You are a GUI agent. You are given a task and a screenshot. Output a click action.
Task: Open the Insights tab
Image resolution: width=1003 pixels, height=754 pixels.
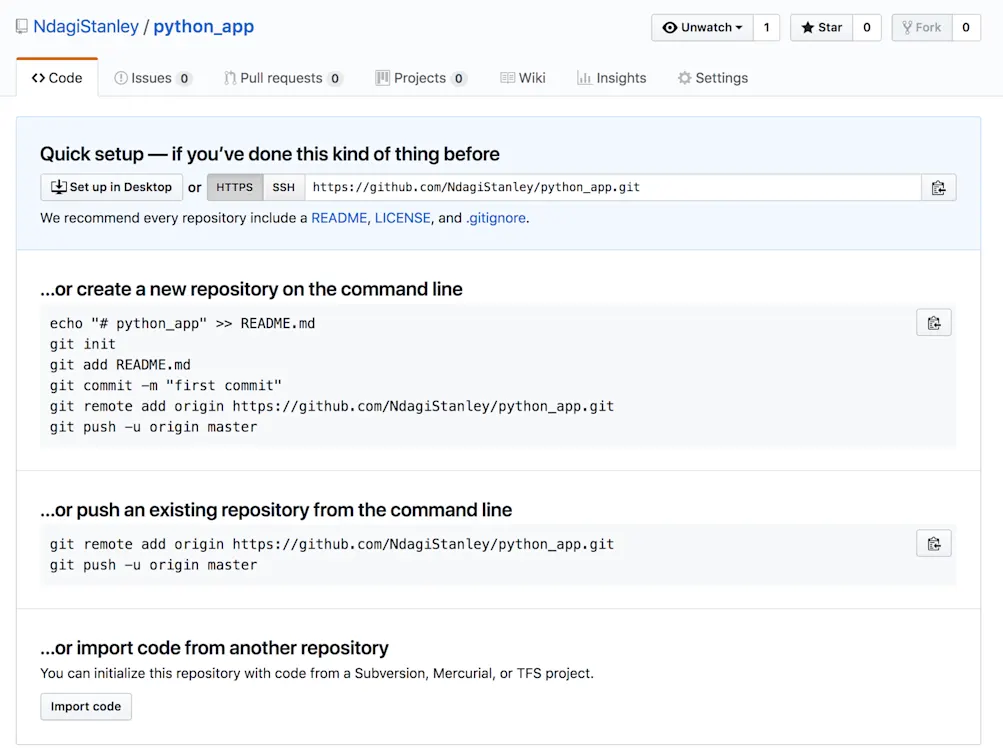pyautogui.click(x=611, y=78)
